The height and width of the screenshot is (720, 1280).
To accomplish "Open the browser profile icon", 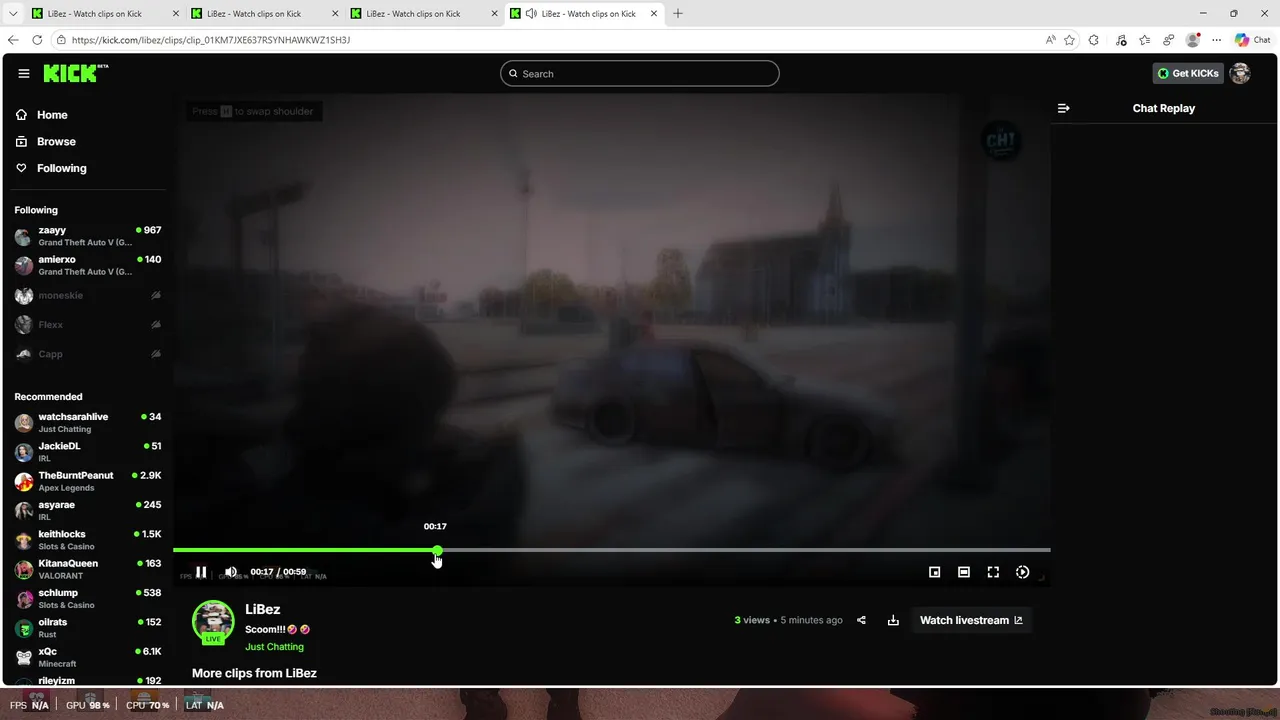I will (x=1192, y=40).
